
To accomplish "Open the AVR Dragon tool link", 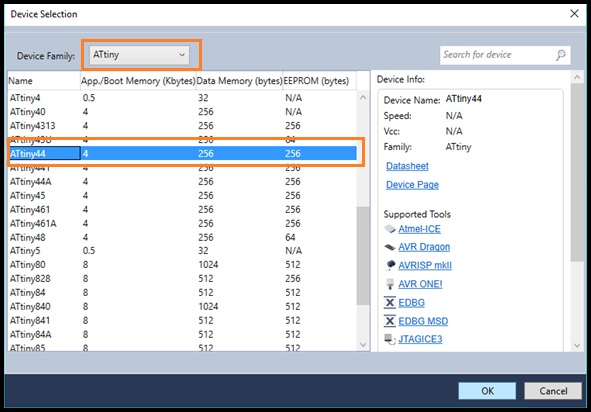I will click(x=424, y=247).
